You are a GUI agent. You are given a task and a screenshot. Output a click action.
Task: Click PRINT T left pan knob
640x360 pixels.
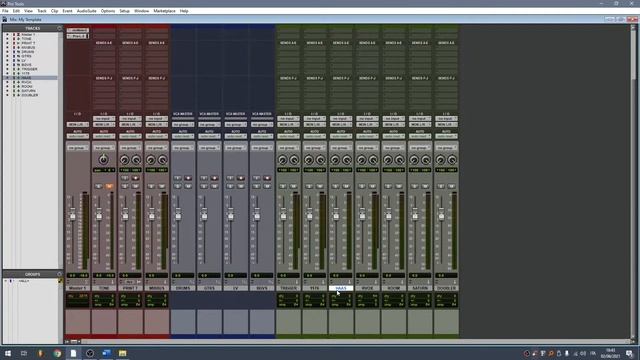point(124,160)
